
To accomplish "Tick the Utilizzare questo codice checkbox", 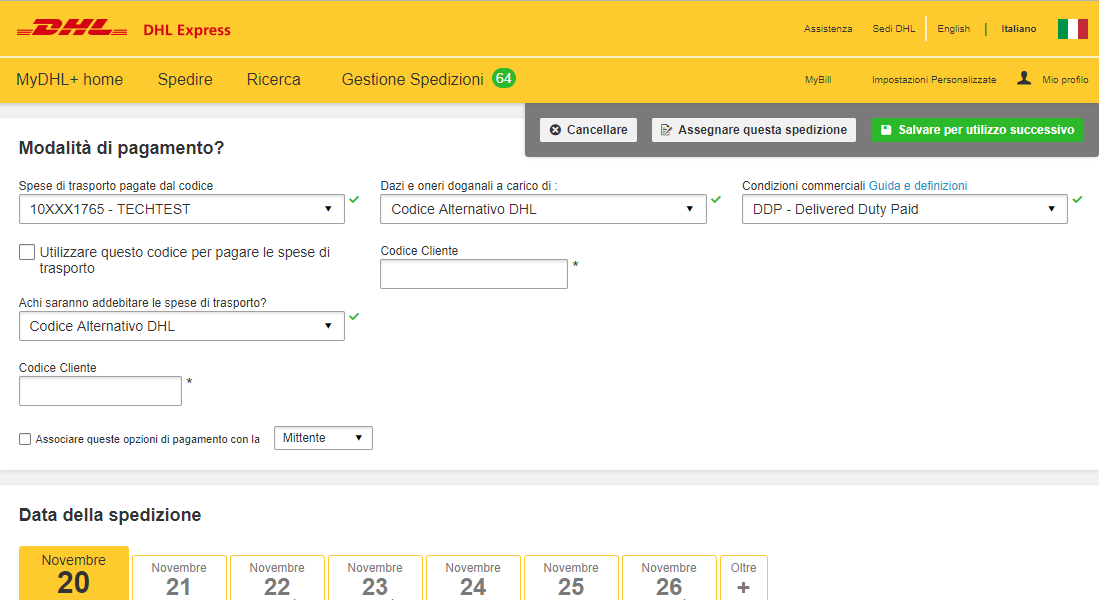I will point(27,252).
